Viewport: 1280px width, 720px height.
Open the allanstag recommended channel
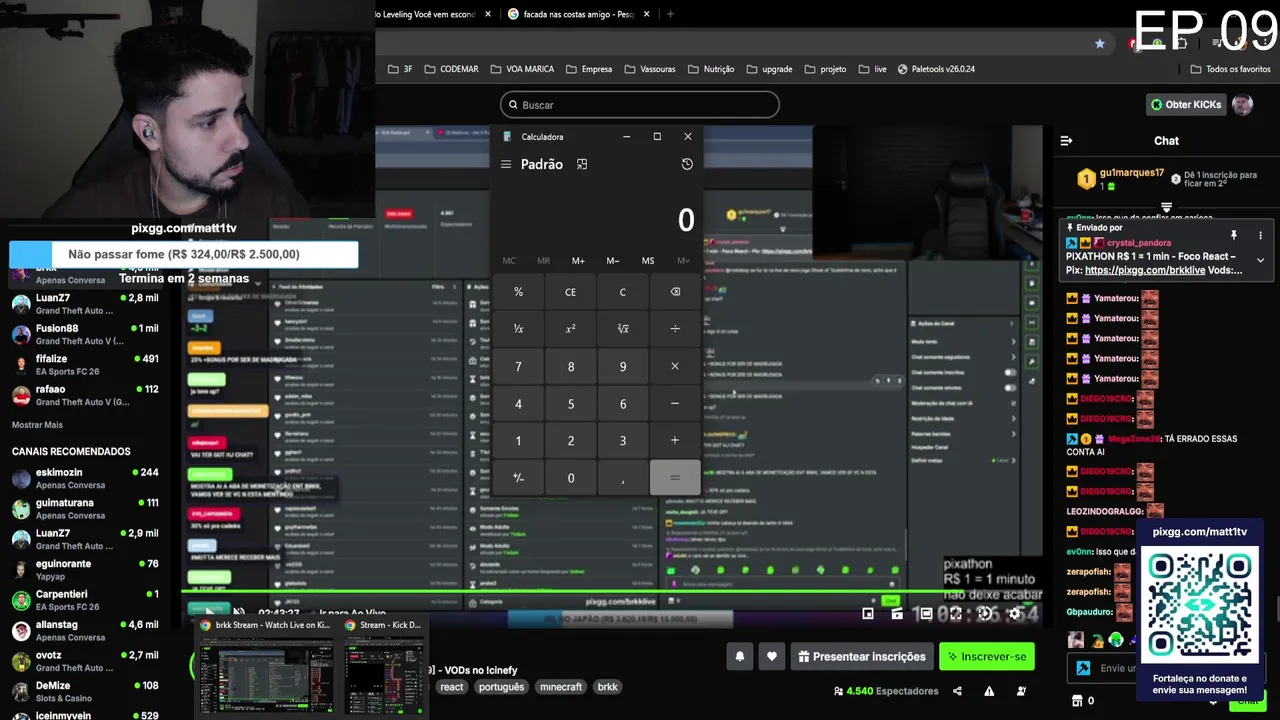tap(85, 630)
